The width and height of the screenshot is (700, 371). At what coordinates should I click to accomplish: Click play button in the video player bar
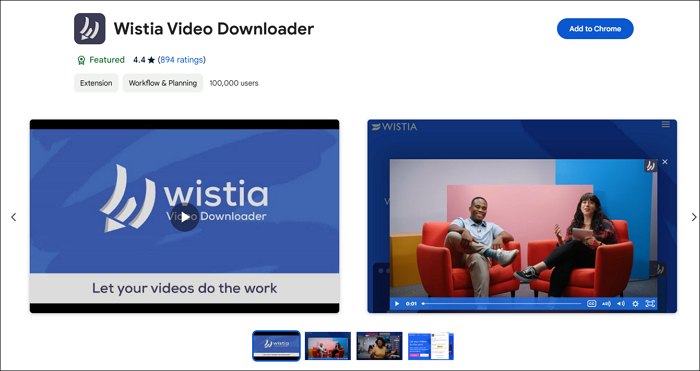[x=396, y=304]
